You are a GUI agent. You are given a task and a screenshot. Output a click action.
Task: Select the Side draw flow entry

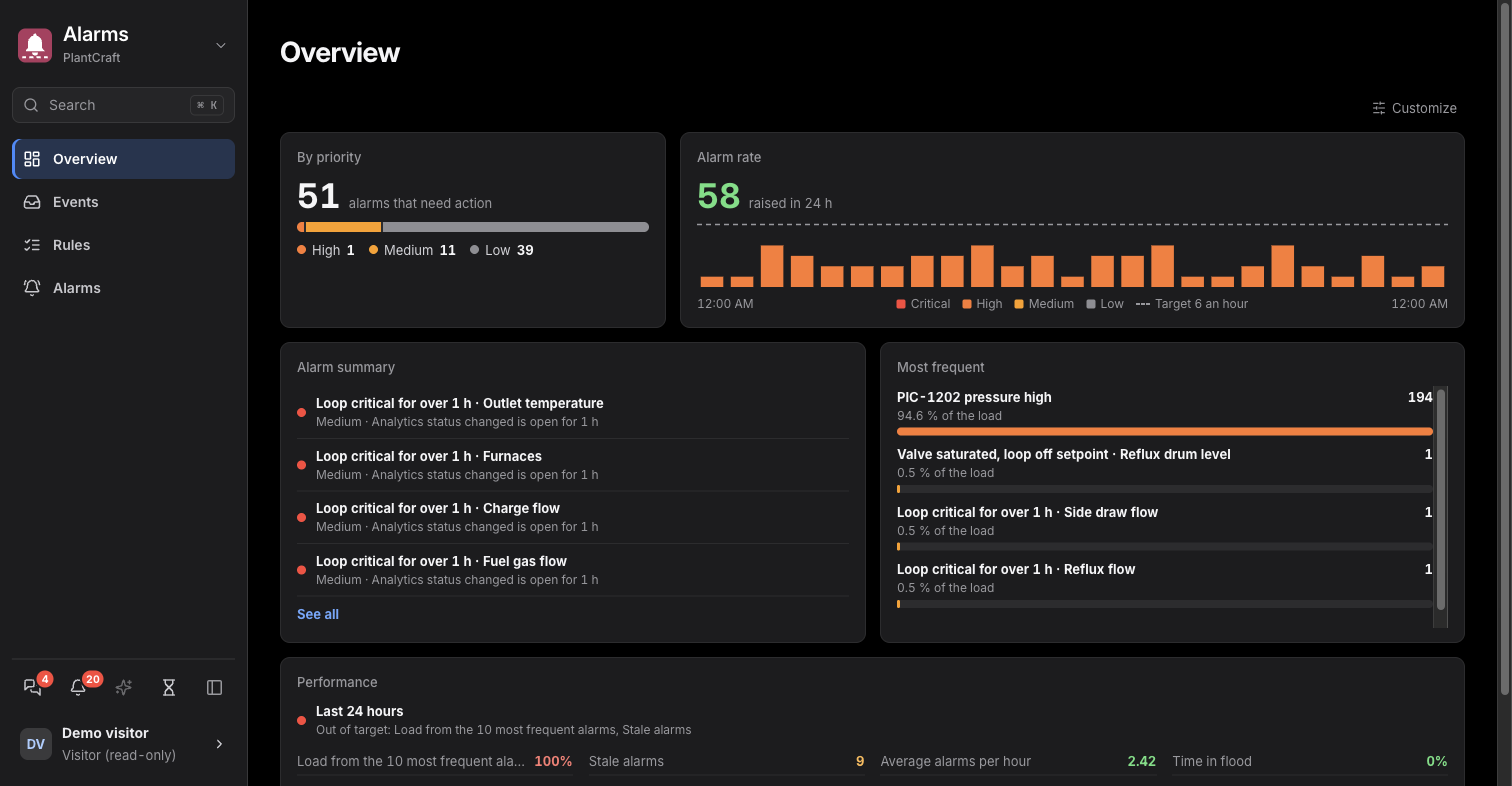pyautogui.click(x=1165, y=527)
